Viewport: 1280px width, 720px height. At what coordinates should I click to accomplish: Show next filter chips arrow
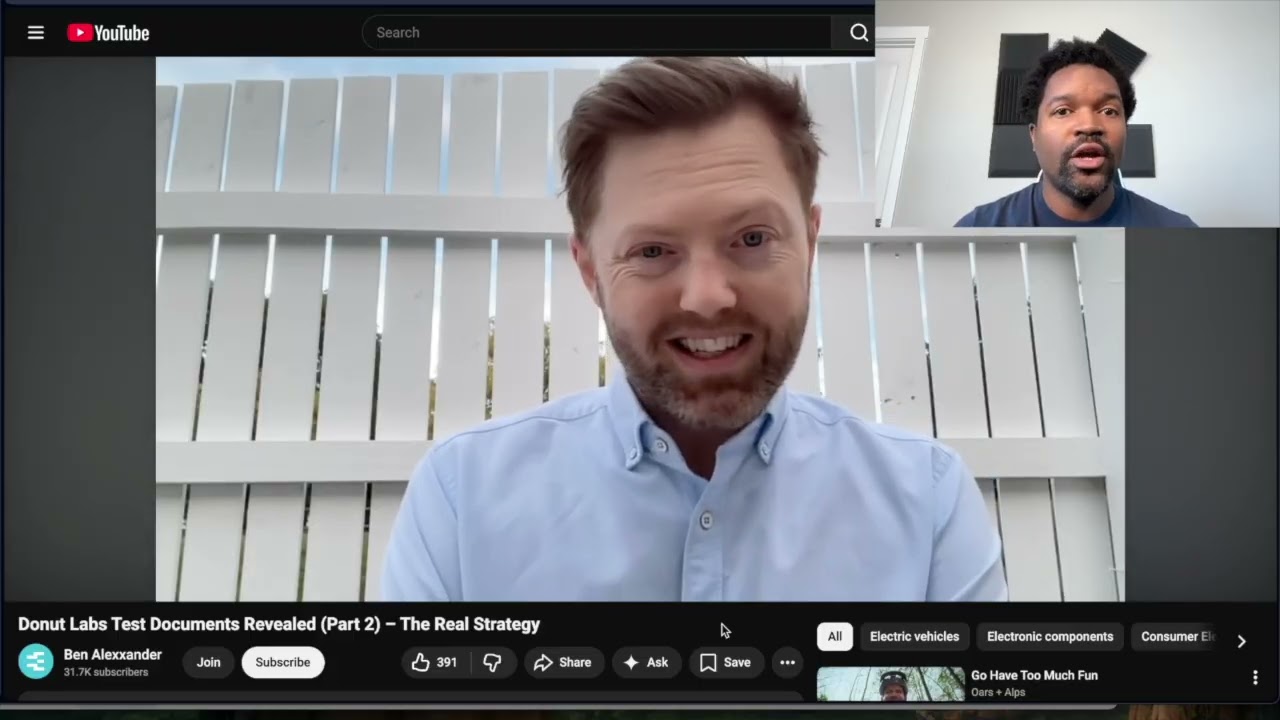(1241, 641)
